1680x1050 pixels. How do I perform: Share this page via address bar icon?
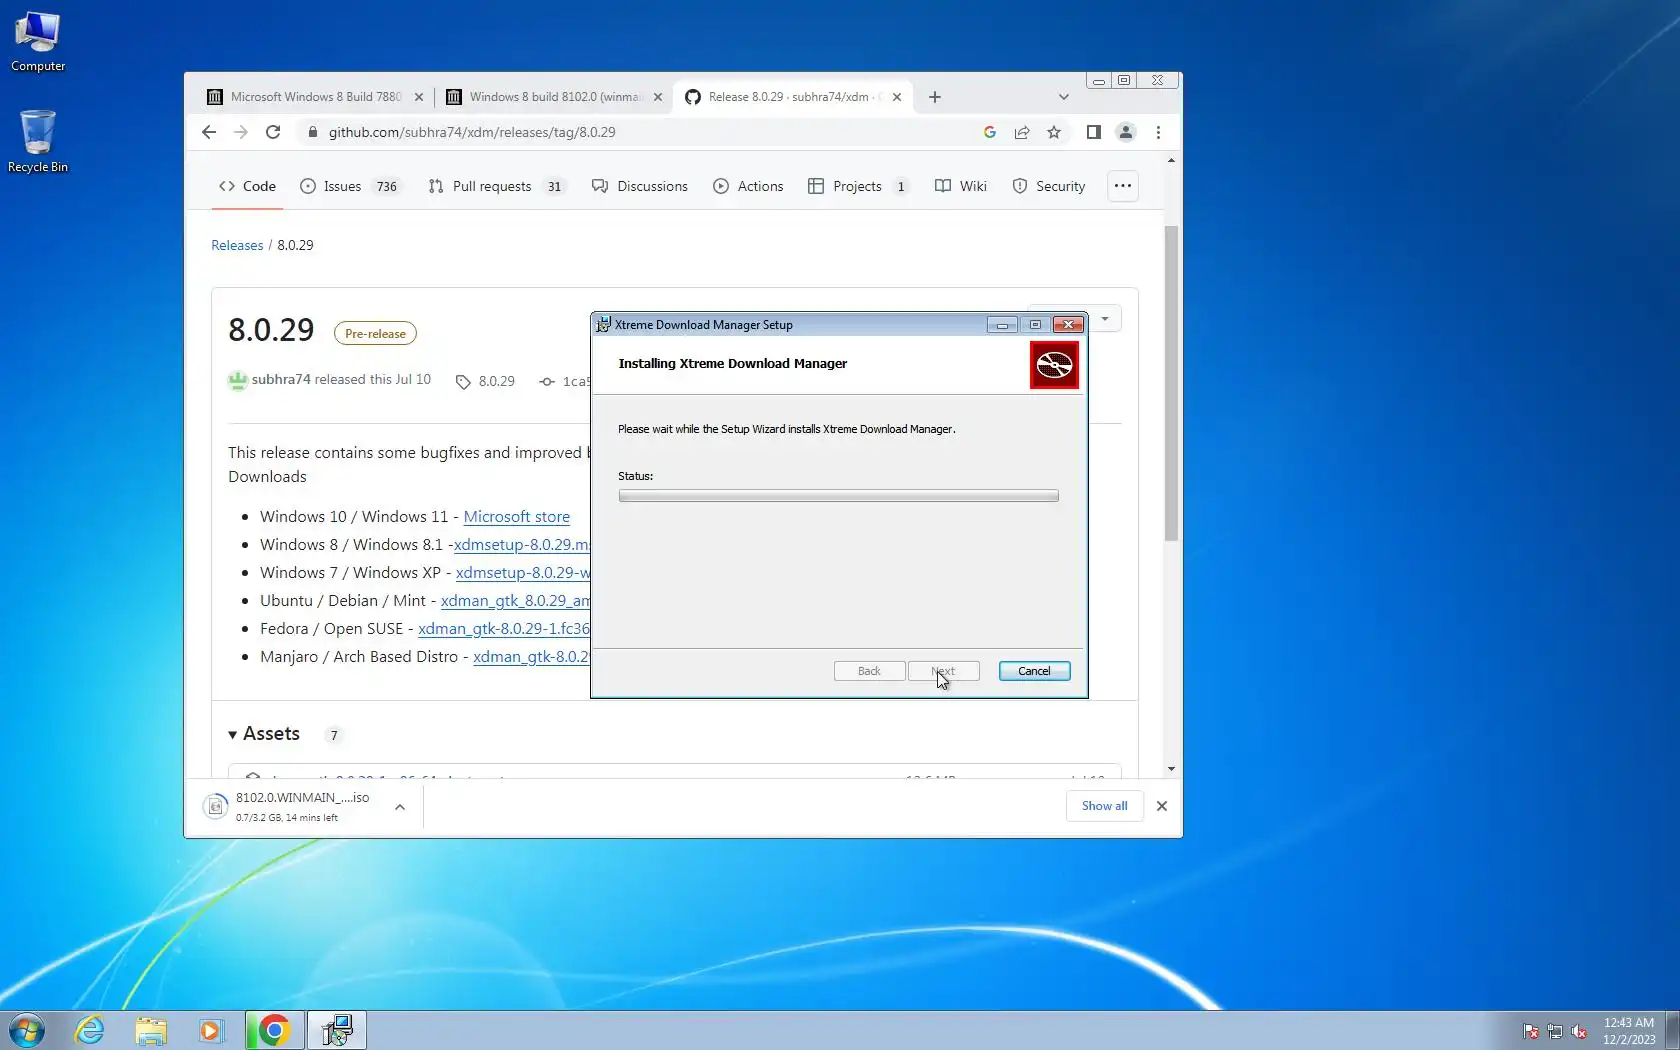[x=1022, y=132]
